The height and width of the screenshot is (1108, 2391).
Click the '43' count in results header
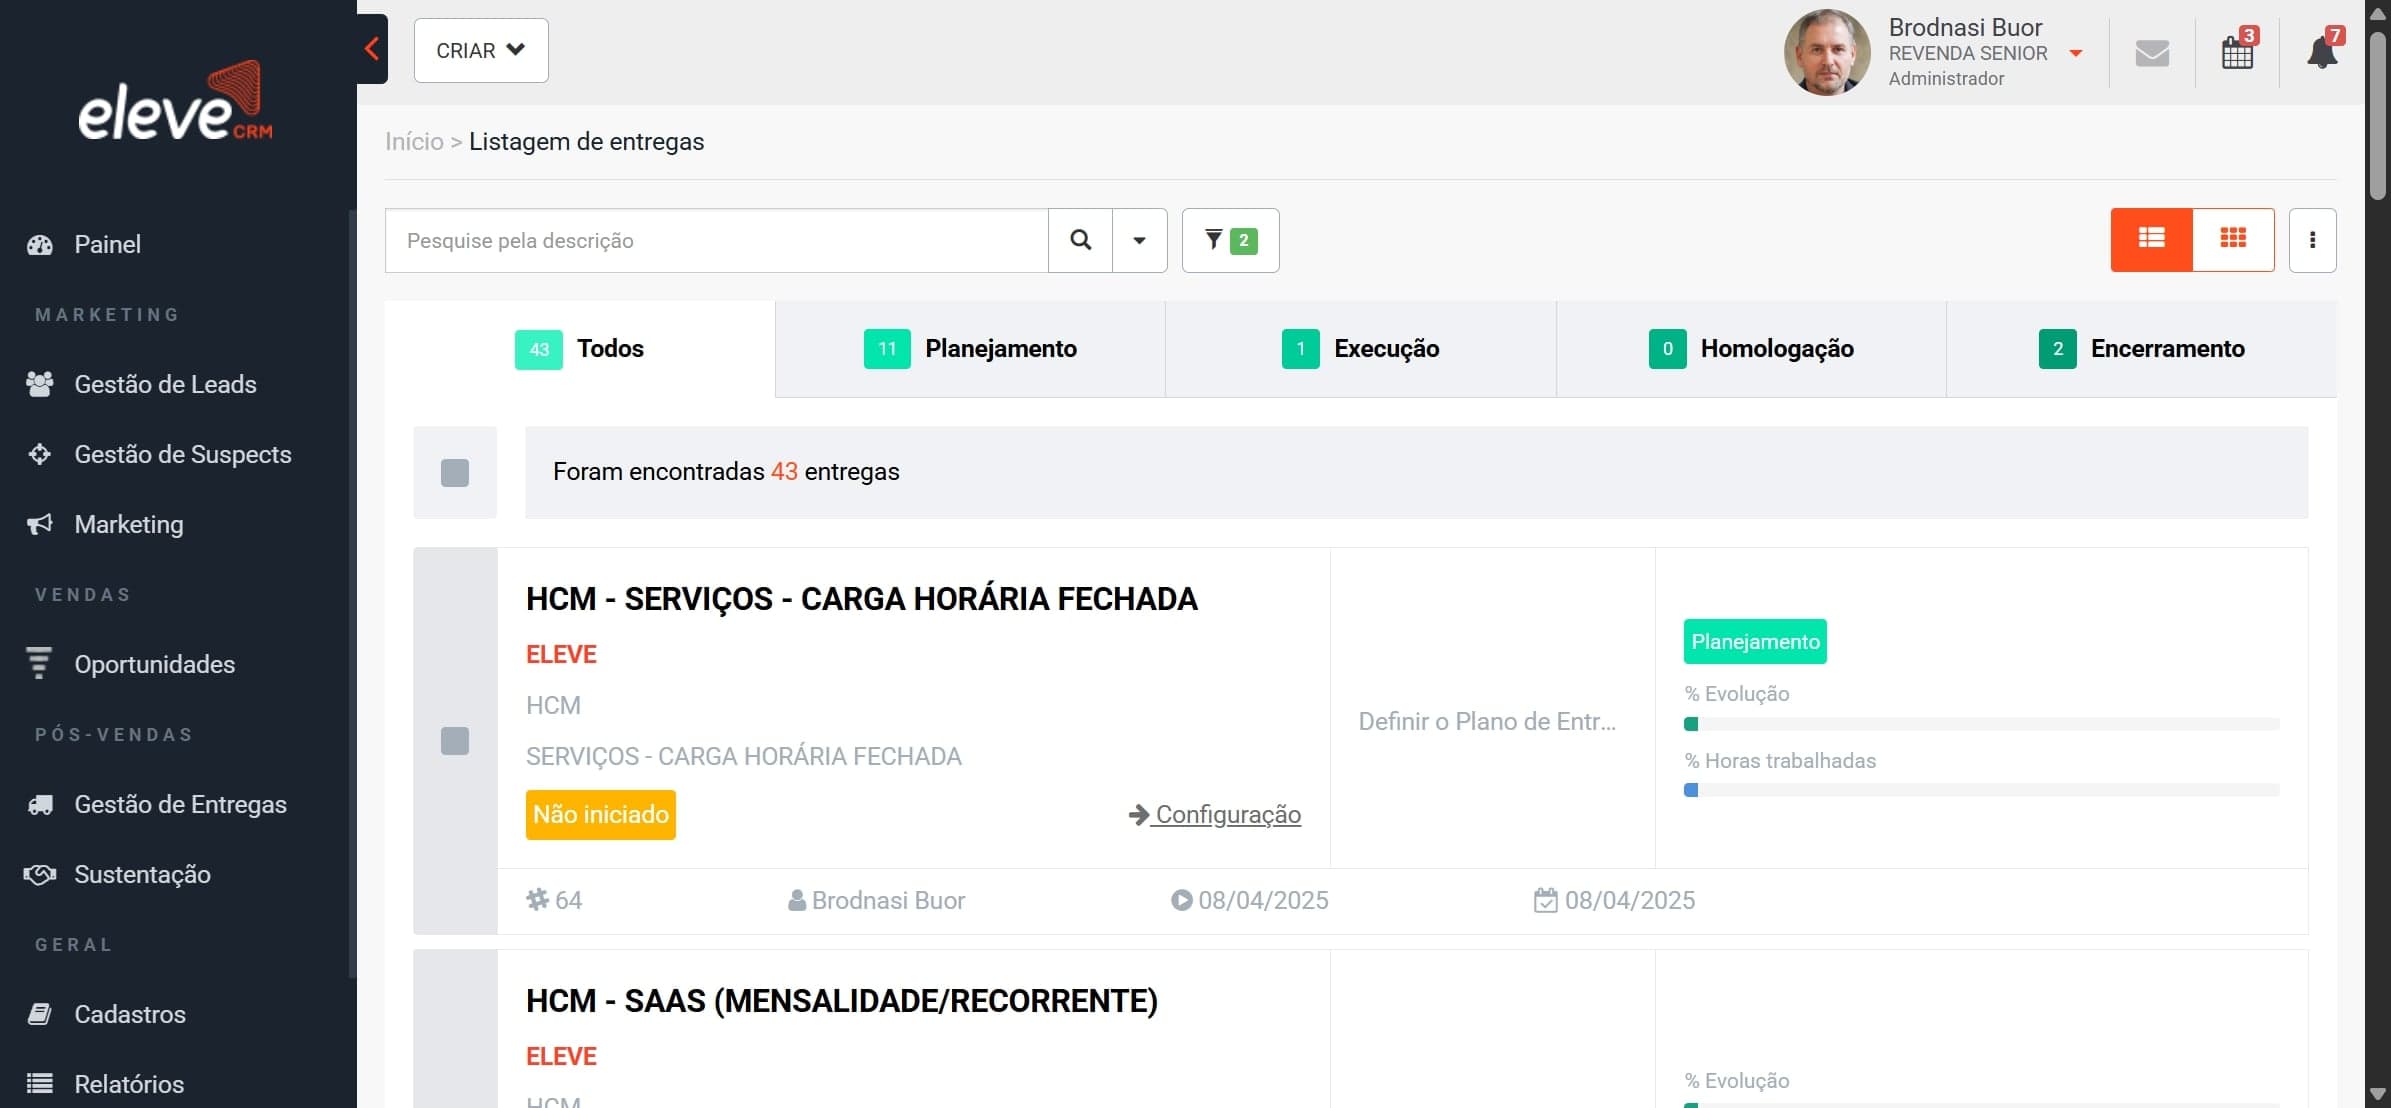[x=784, y=472]
